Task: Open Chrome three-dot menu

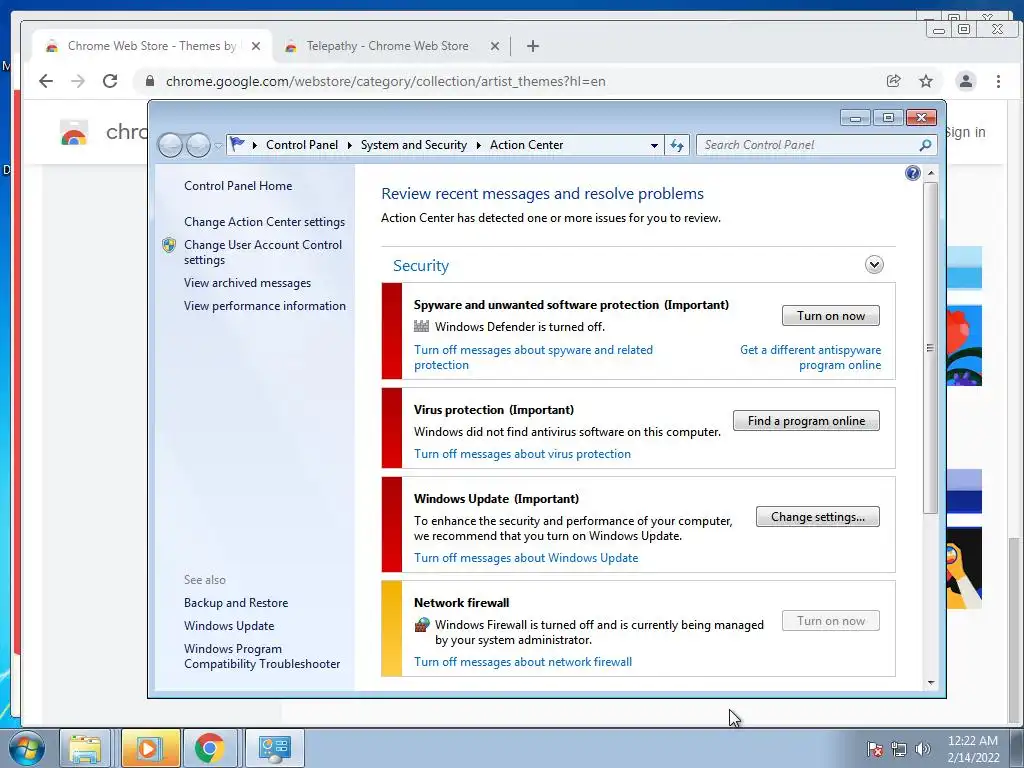Action: (998, 81)
